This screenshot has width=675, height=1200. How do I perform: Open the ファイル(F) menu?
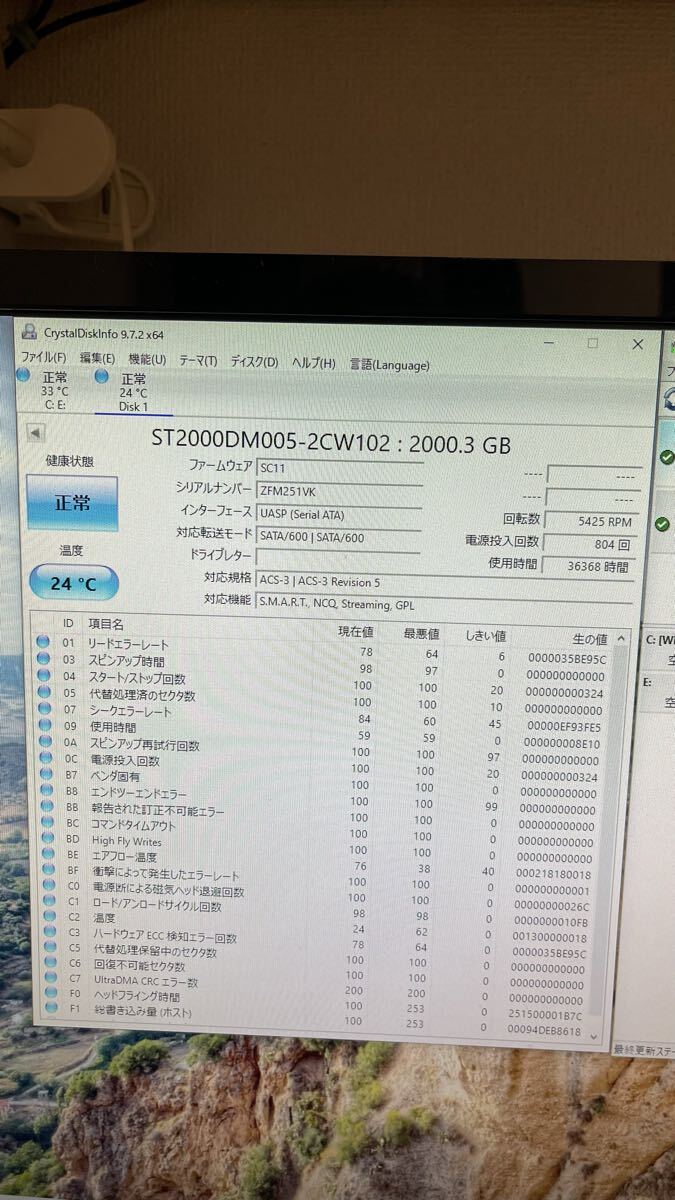click(x=43, y=357)
